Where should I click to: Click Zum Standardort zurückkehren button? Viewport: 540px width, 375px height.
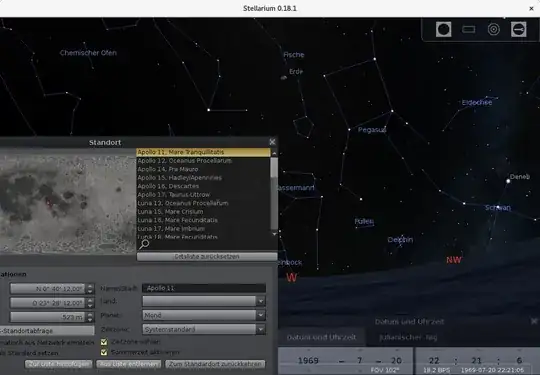click(x=215, y=364)
